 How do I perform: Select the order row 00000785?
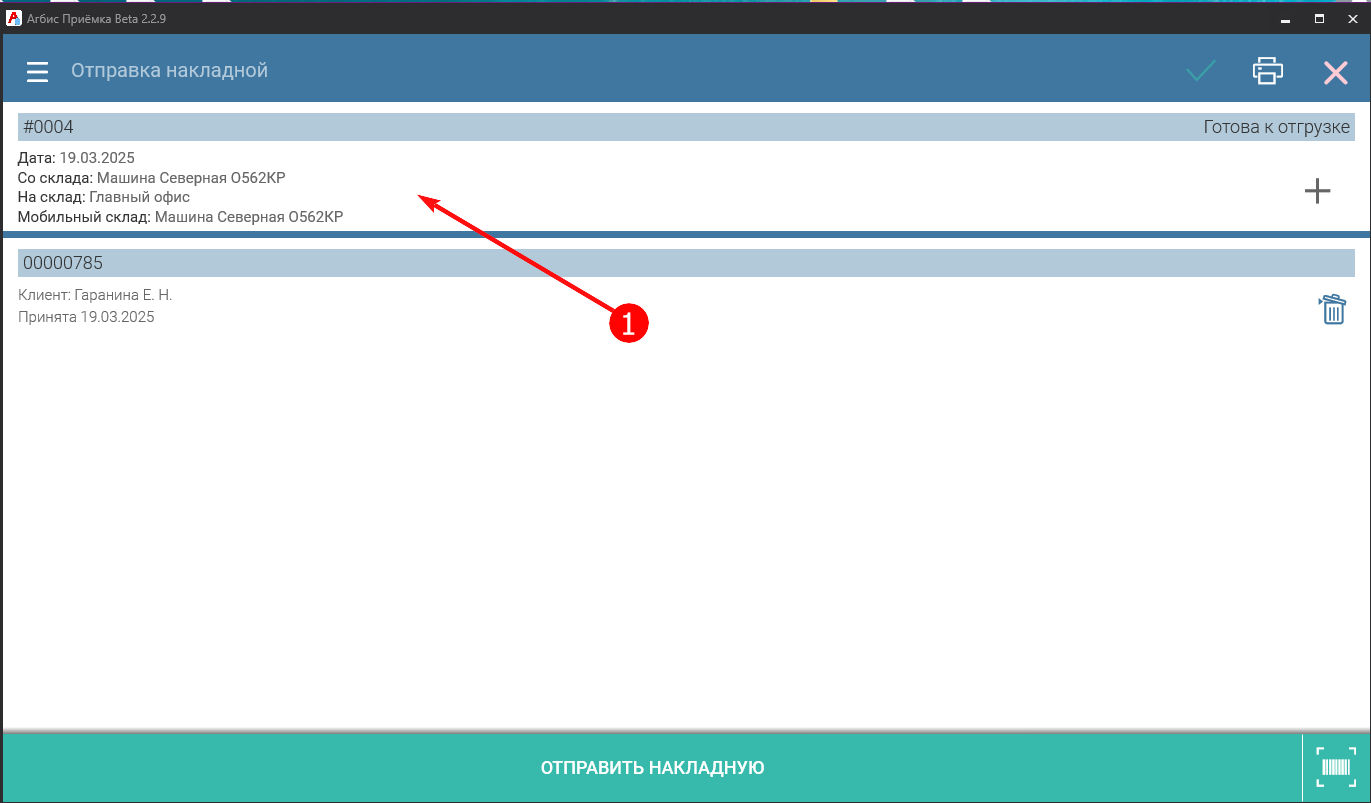pyautogui.click(x=62, y=263)
